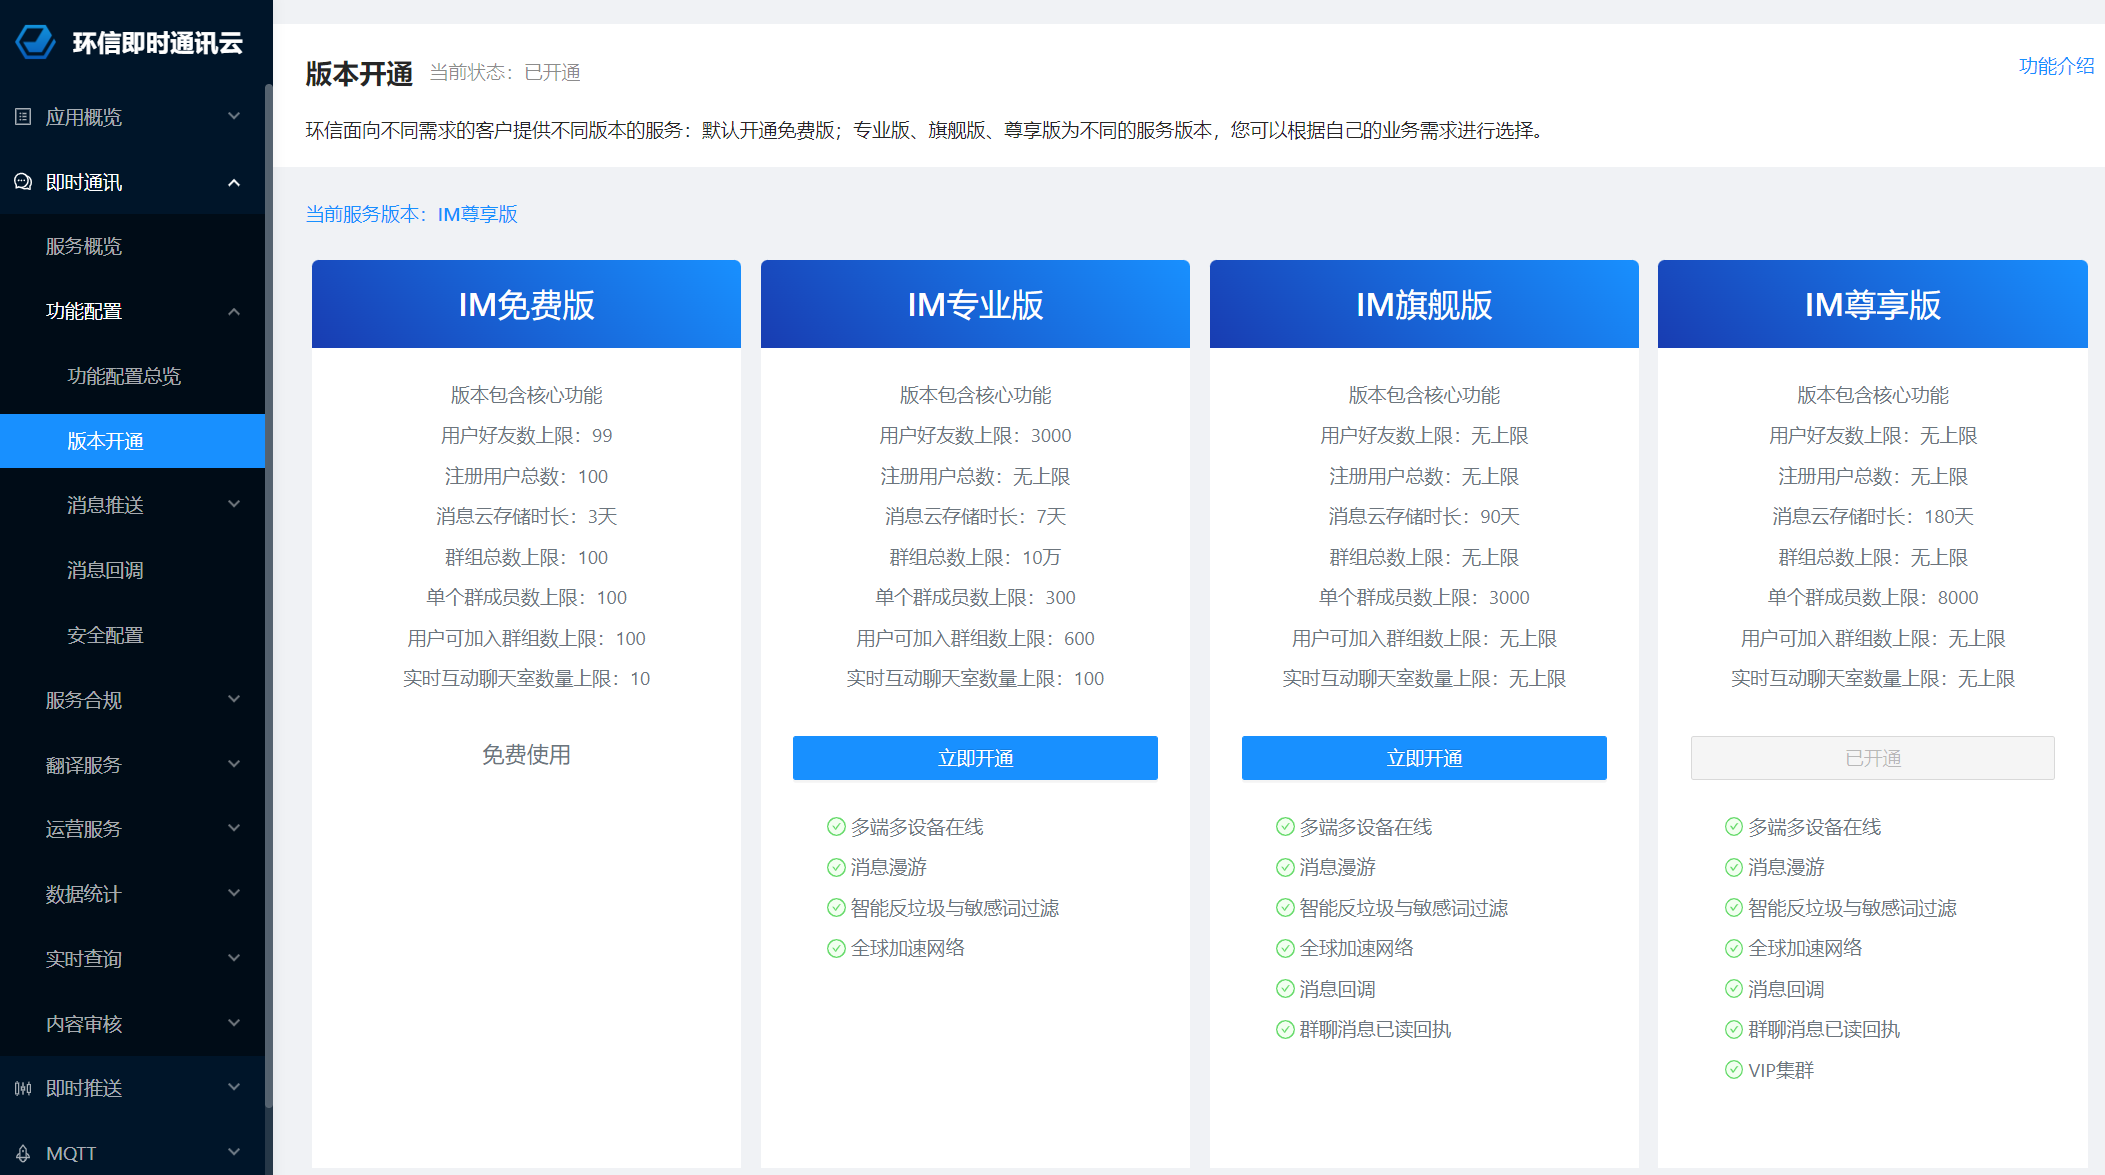
Task: Click 立即开通 under IM专业版
Action: [x=975, y=758]
